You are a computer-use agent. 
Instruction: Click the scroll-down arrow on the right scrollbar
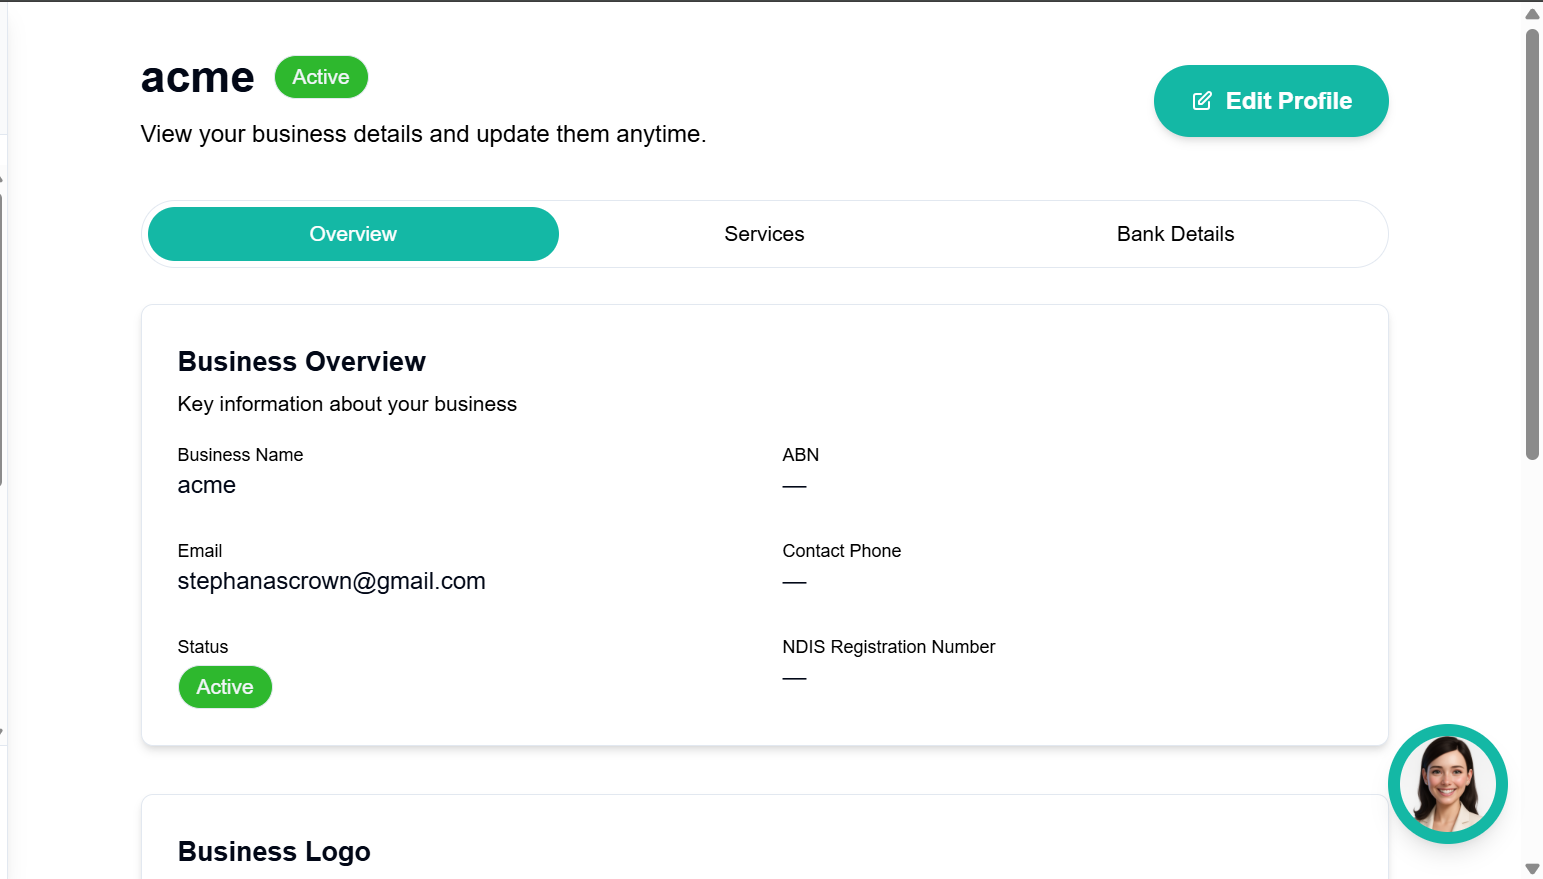[x=1531, y=869]
